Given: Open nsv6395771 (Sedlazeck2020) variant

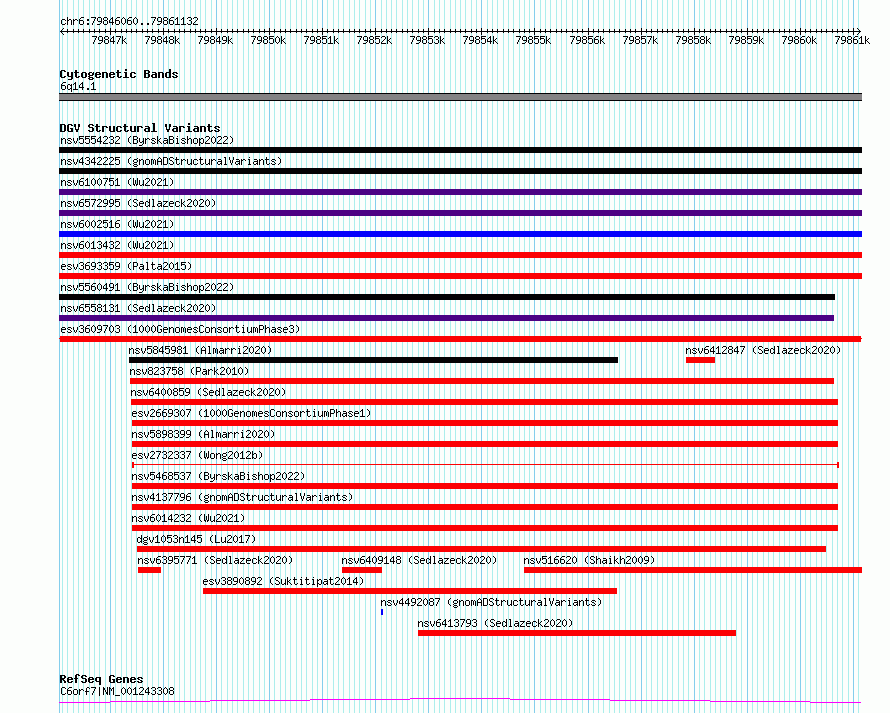Looking at the screenshot, I should [x=215, y=560].
